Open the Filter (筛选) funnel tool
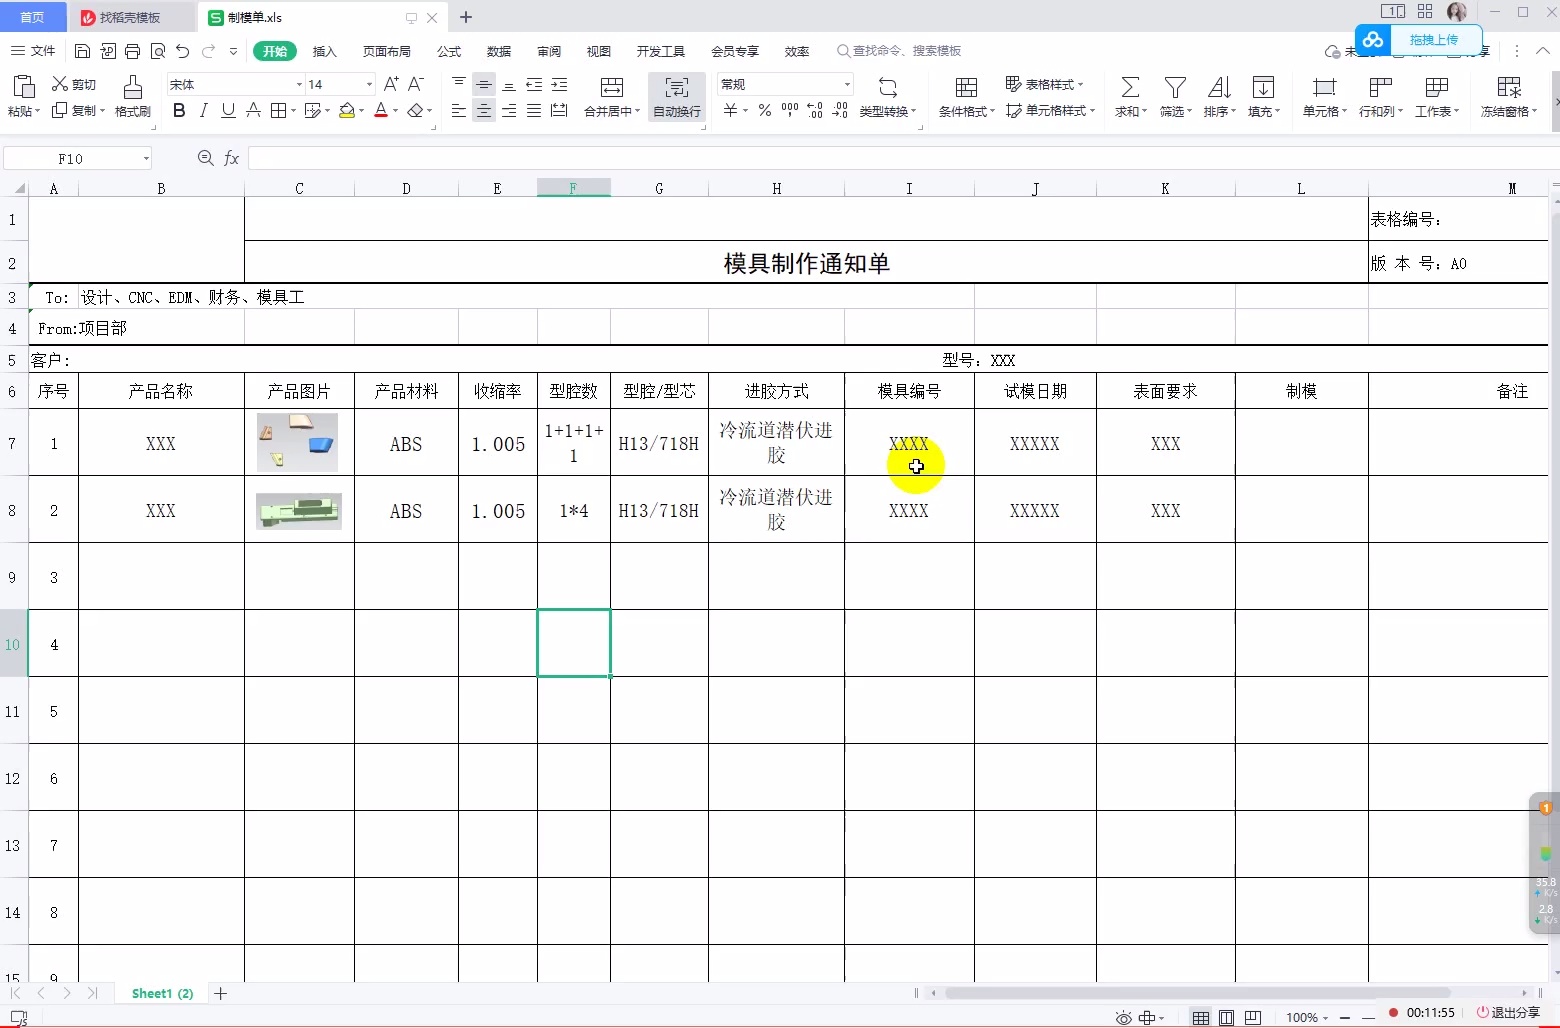Image resolution: width=1560 pixels, height=1028 pixels. tap(1175, 87)
